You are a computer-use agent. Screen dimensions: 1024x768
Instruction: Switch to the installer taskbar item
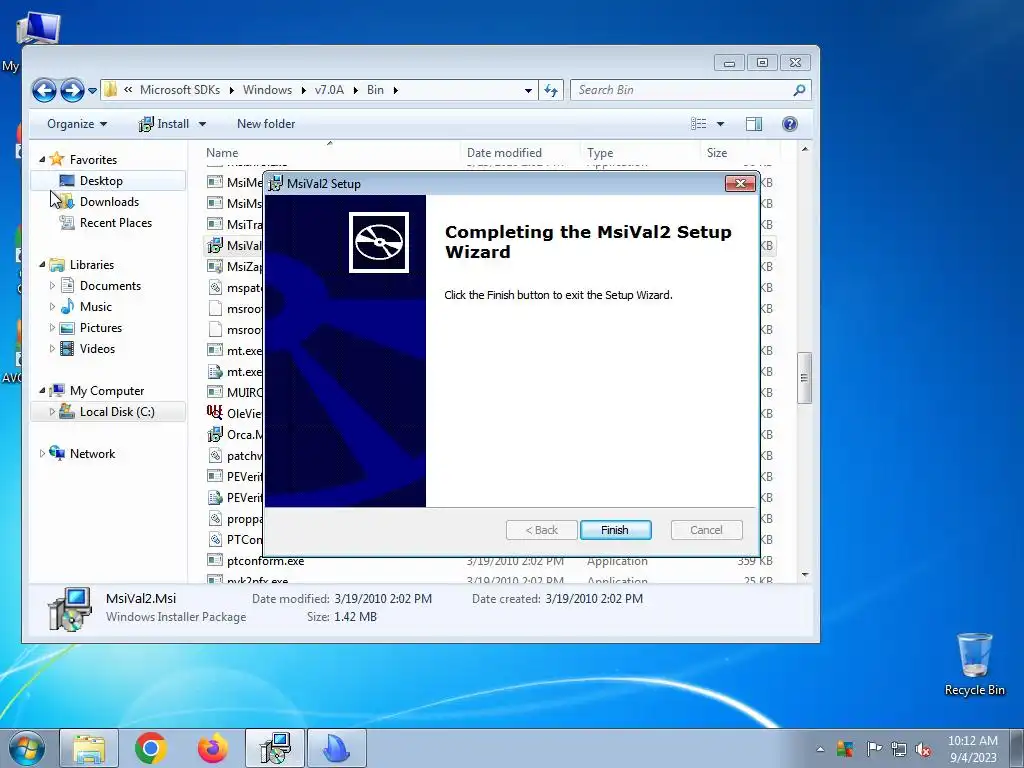(x=275, y=748)
